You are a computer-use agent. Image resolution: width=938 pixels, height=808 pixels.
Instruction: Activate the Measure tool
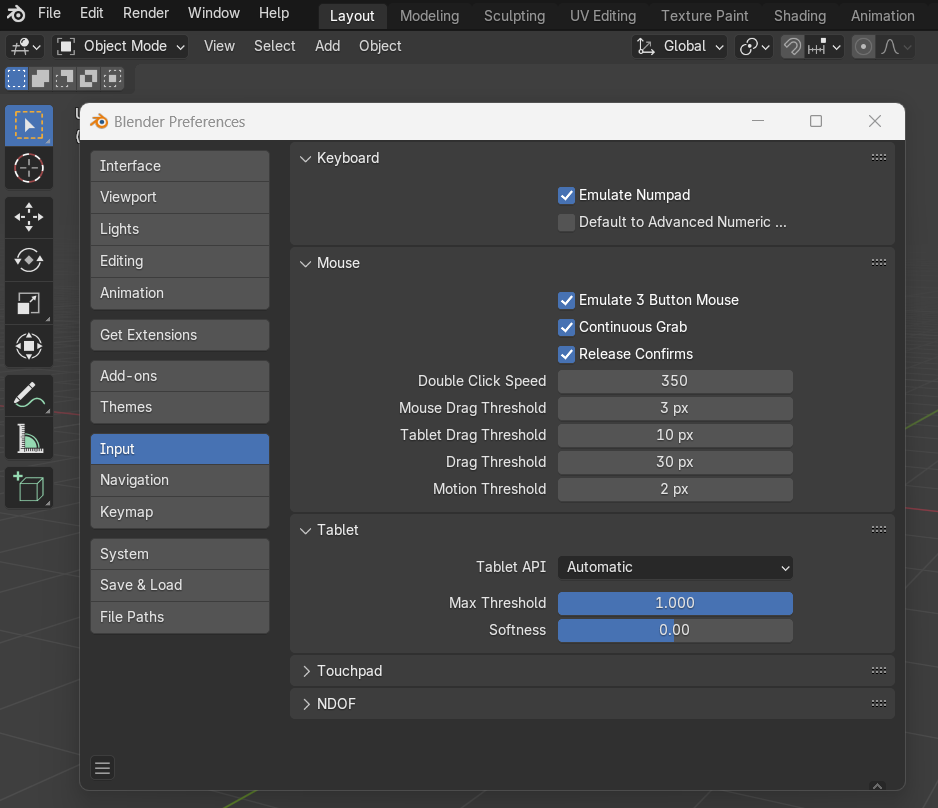click(29, 438)
